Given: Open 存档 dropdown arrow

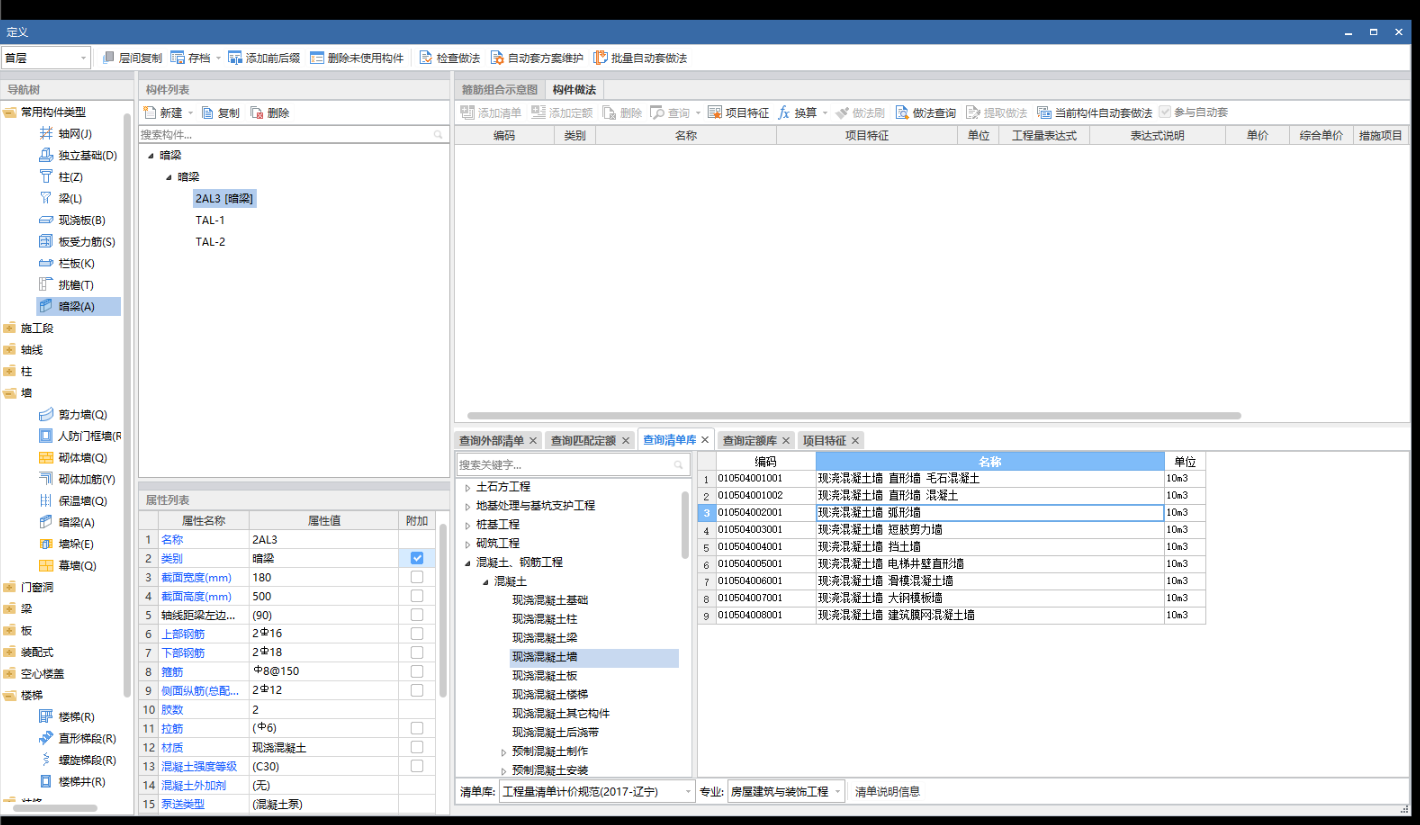Looking at the screenshot, I should [218, 58].
